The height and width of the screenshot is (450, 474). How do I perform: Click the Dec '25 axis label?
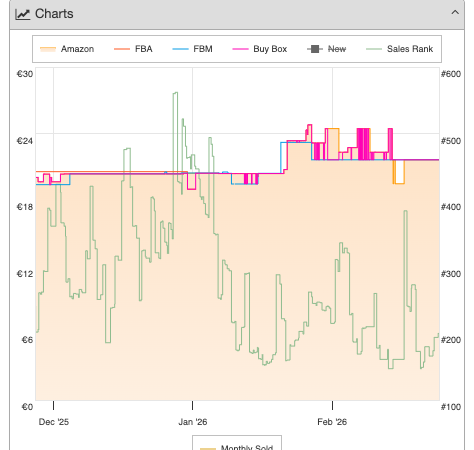coord(54,422)
